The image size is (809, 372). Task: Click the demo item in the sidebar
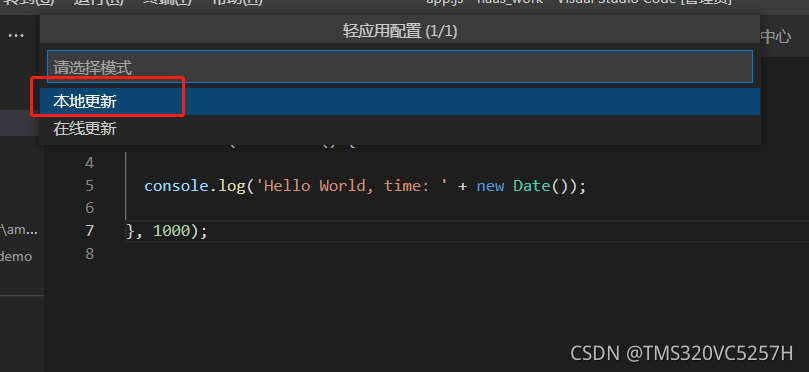[16, 256]
